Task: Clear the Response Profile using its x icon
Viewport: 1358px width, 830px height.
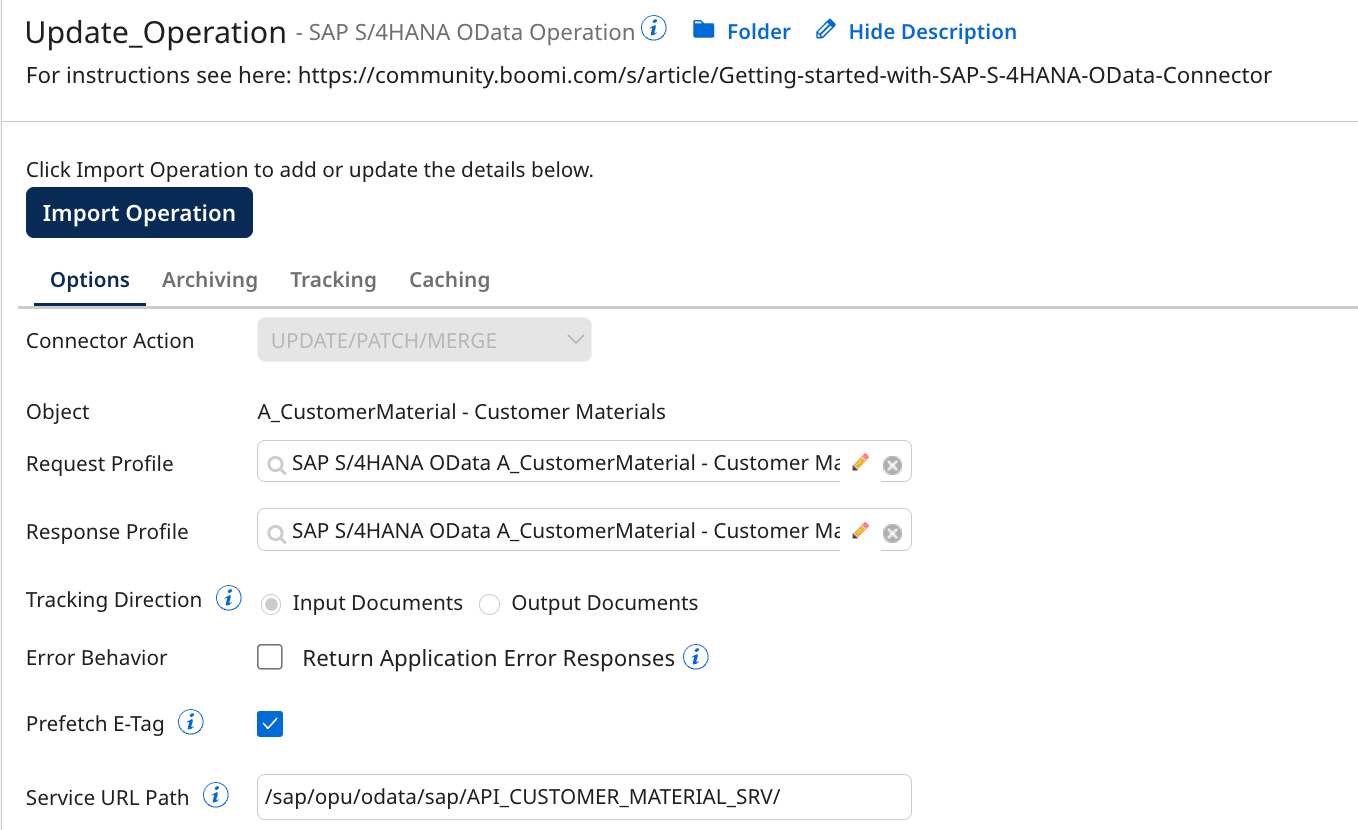Action: 892,532
